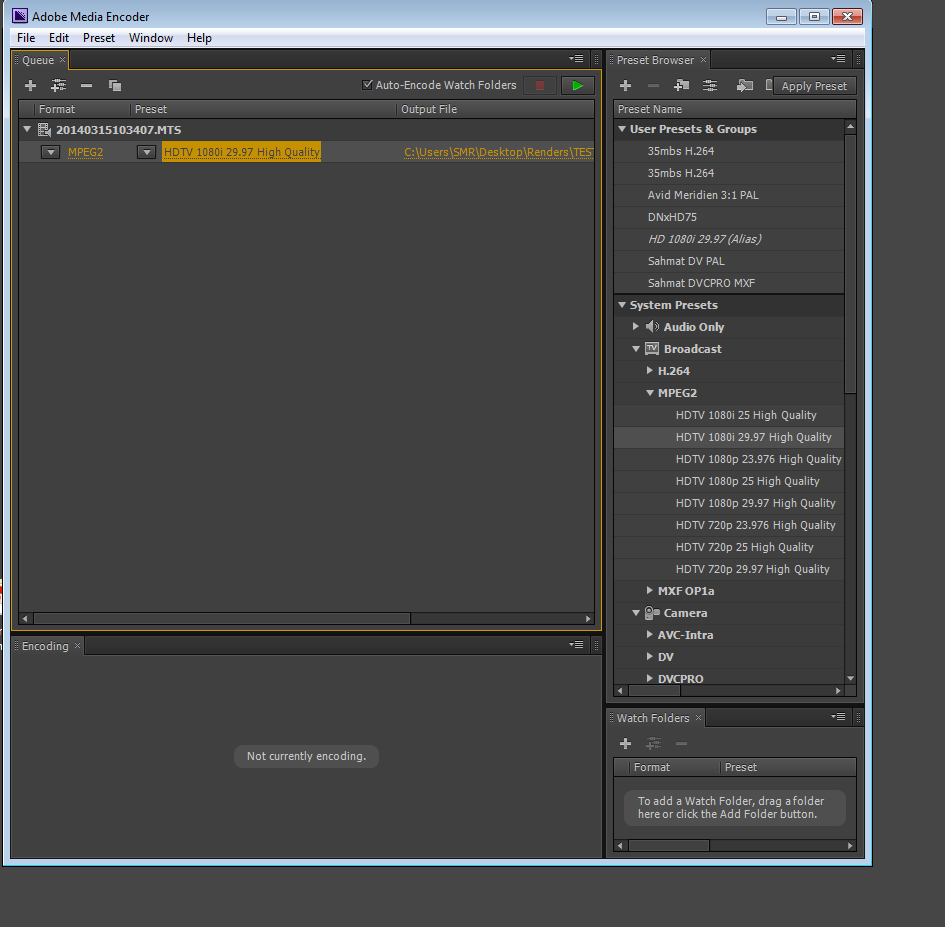Screen dimensions: 945x927
Task: Start the queue with green play button
Action: (x=577, y=86)
